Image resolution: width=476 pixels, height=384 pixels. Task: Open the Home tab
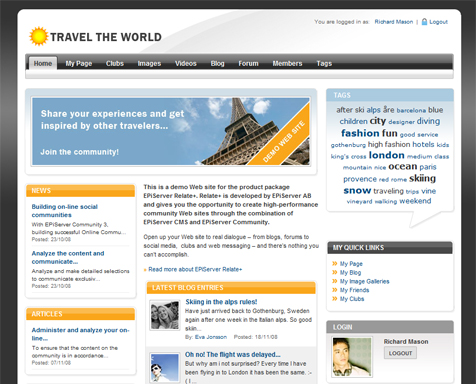(x=43, y=63)
